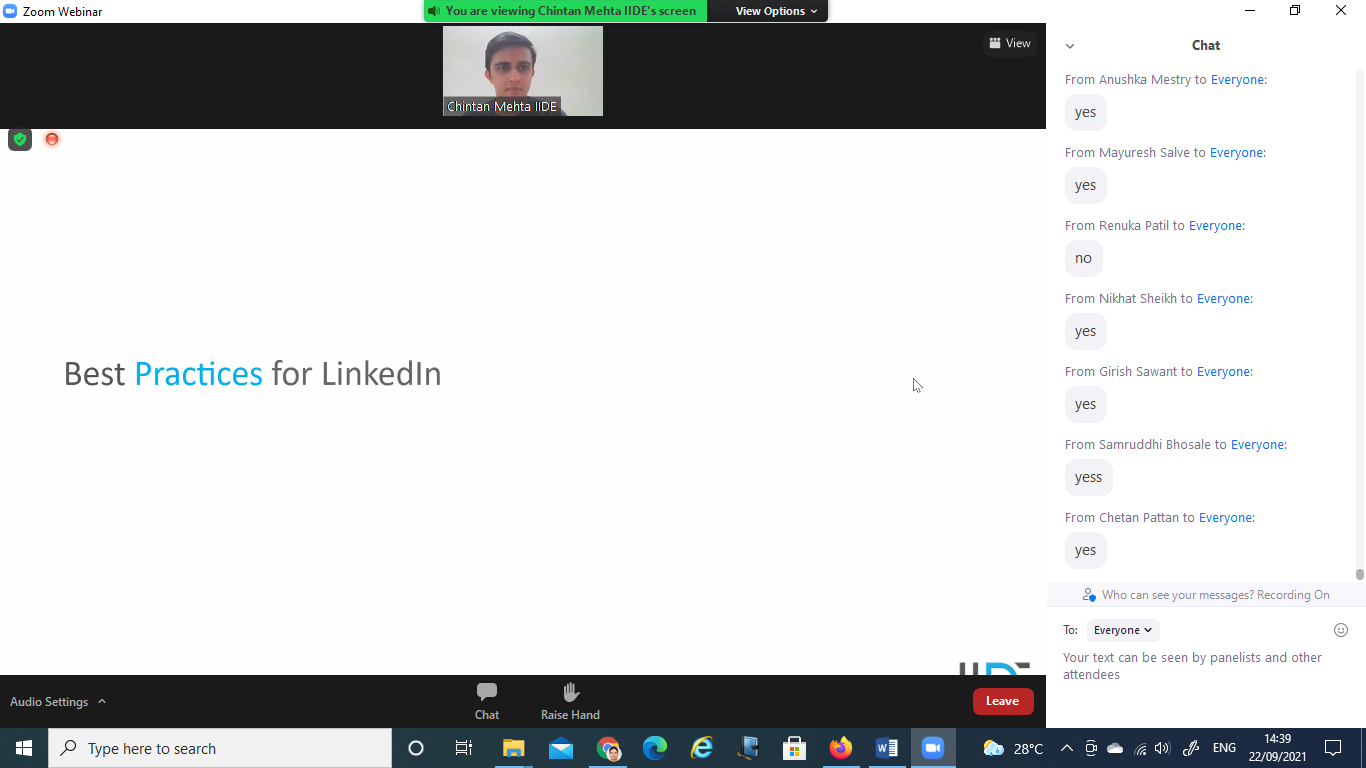Collapse the Chat panel with the chevron
The width and height of the screenshot is (1366, 768).
pyautogui.click(x=1070, y=46)
